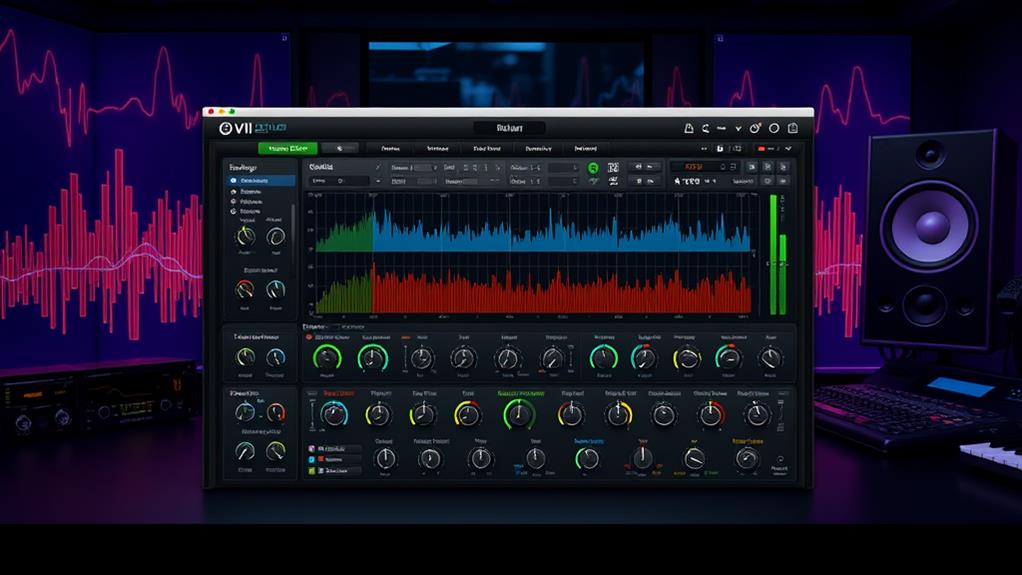
Task: Click the grid icon right of green power button
Action: pos(613,168)
